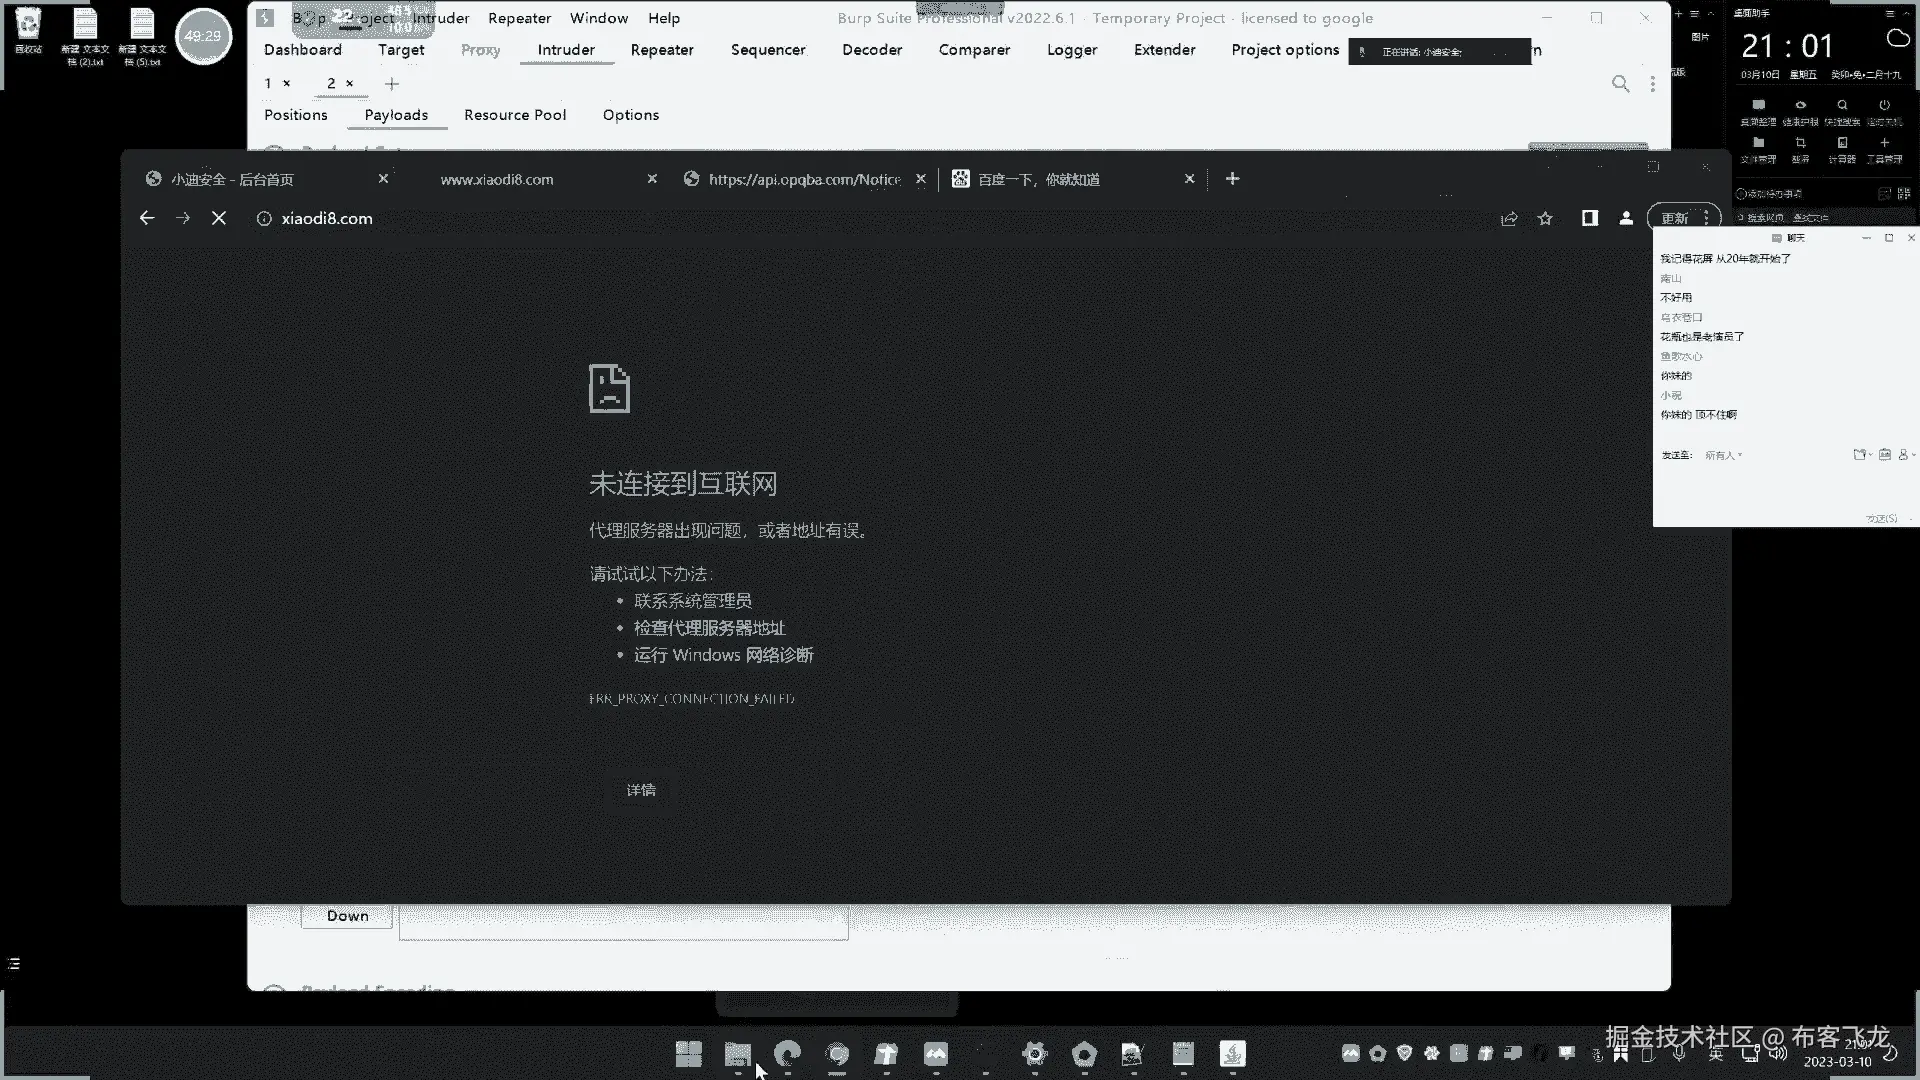1920x1080 pixels.
Task: Open the Positions sub-tab
Action: 295,115
